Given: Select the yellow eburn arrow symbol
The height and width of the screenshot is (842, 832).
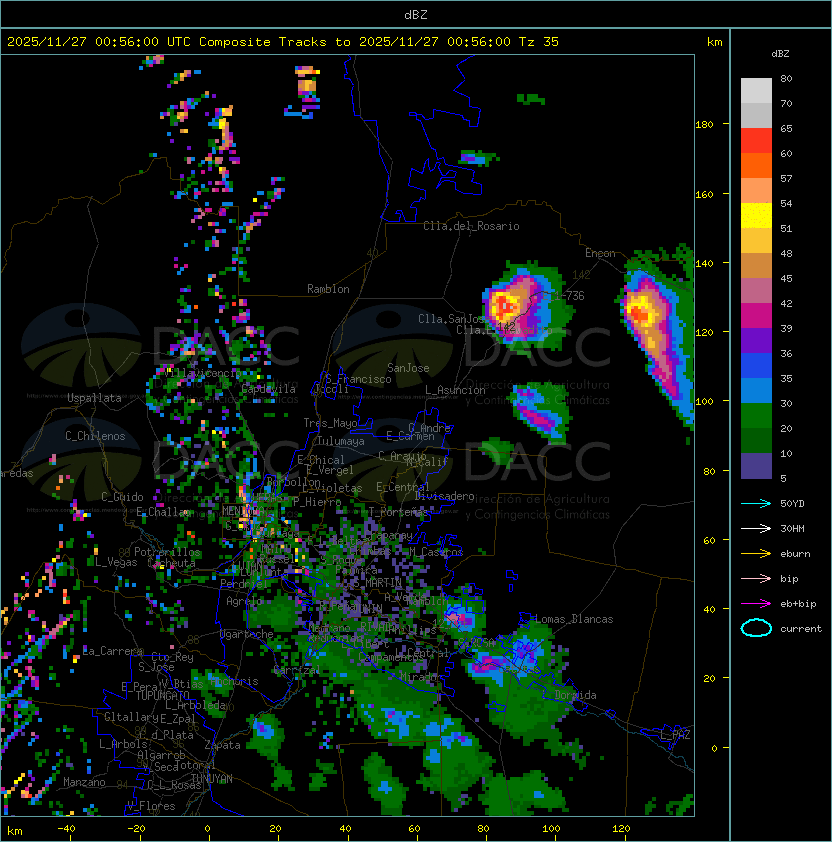Looking at the screenshot, I should [756, 554].
